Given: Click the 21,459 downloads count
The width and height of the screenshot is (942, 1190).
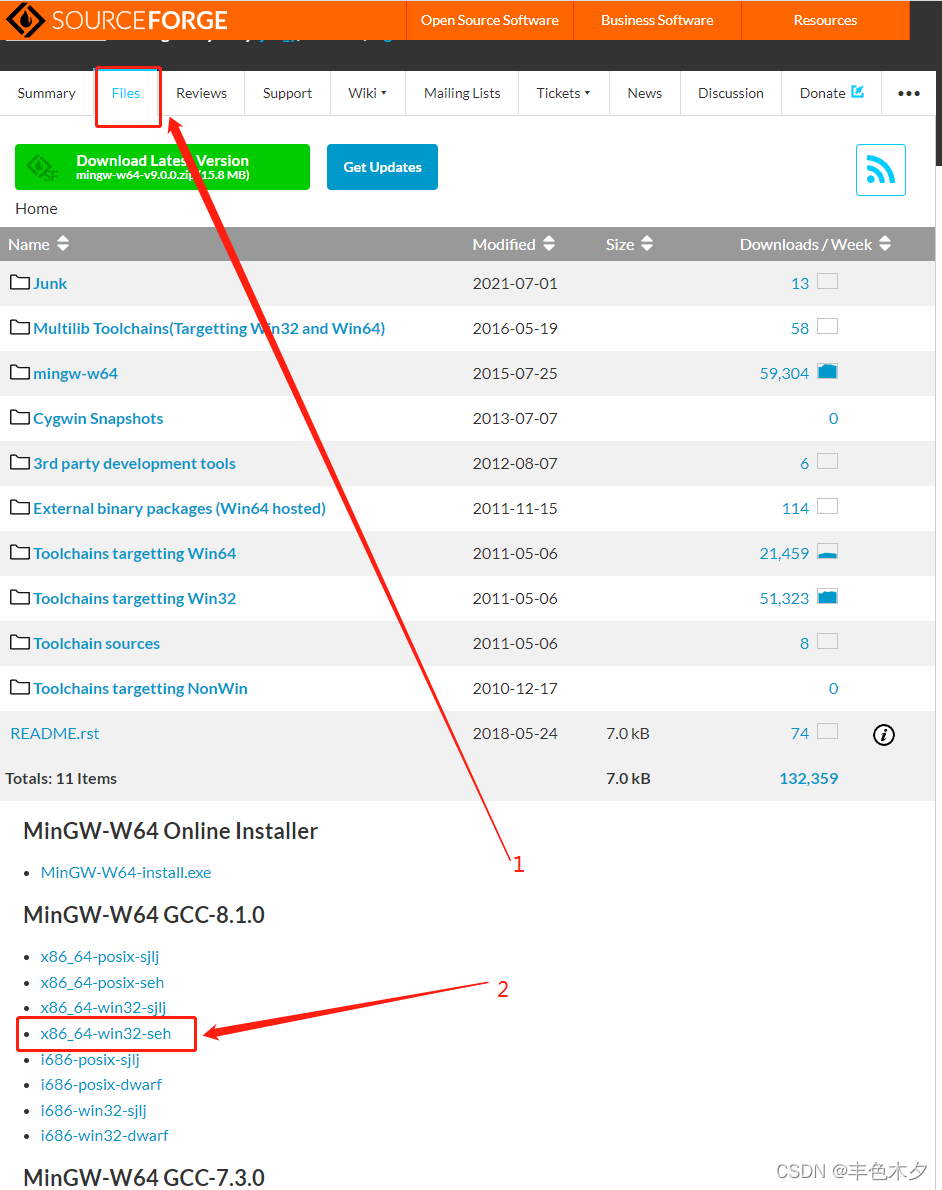Looking at the screenshot, I should point(784,553).
